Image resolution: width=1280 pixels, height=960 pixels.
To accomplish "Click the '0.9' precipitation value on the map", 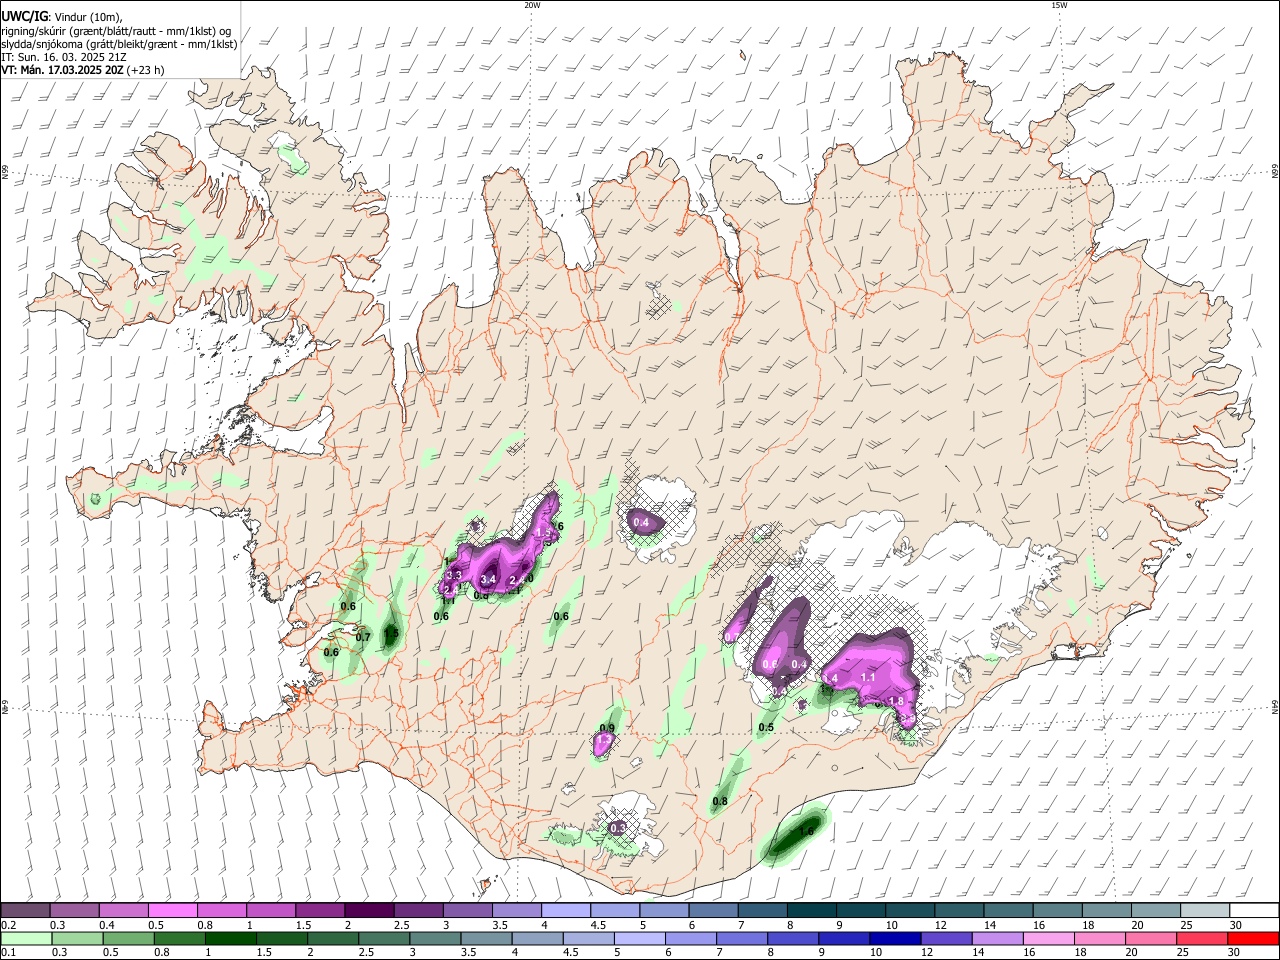I will 607,728.
